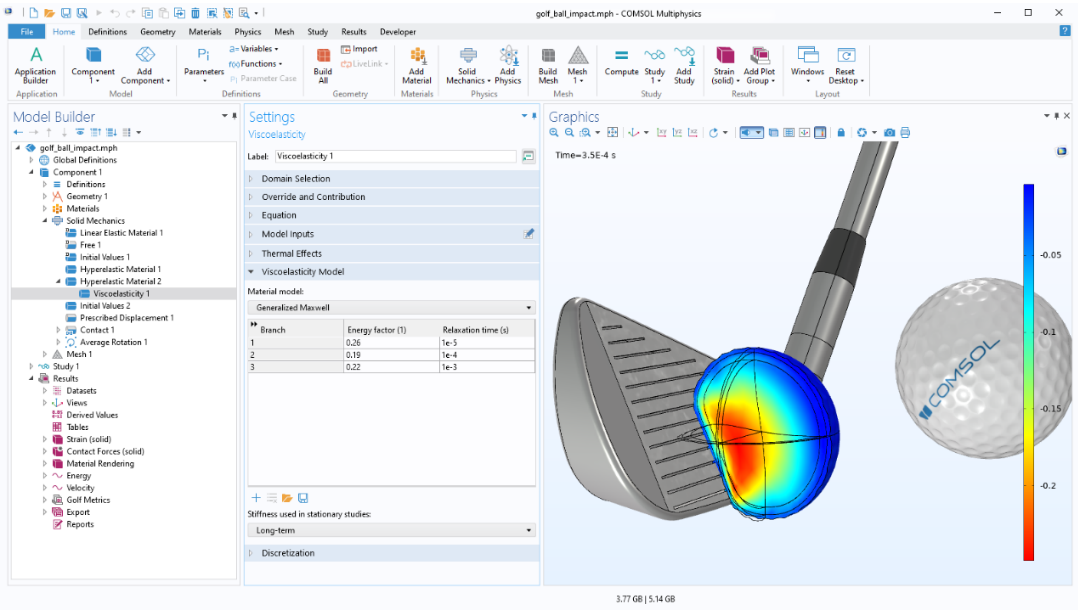Toggle transparency in Graphics toolbar

pyautogui.click(x=773, y=133)
